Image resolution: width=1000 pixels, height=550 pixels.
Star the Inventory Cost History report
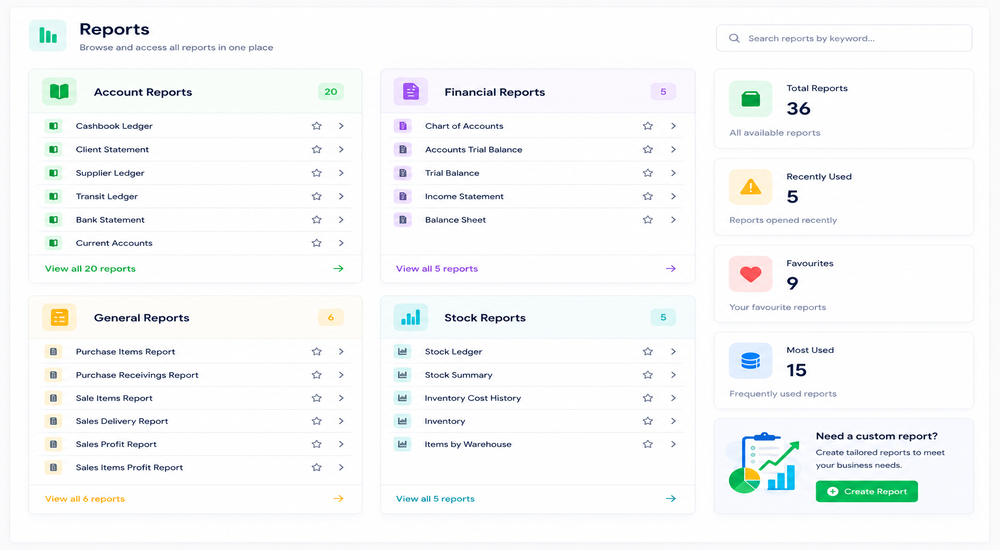[648, 398]
